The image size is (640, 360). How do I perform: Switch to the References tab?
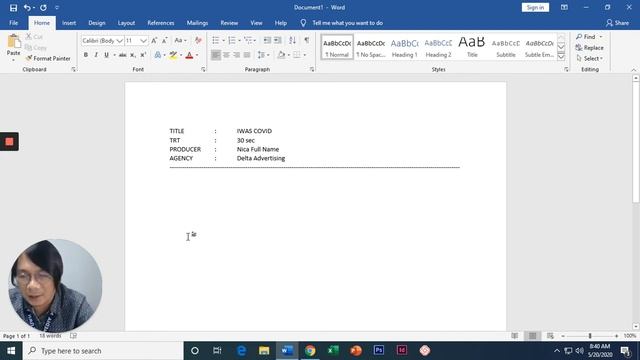pos(161,23)
